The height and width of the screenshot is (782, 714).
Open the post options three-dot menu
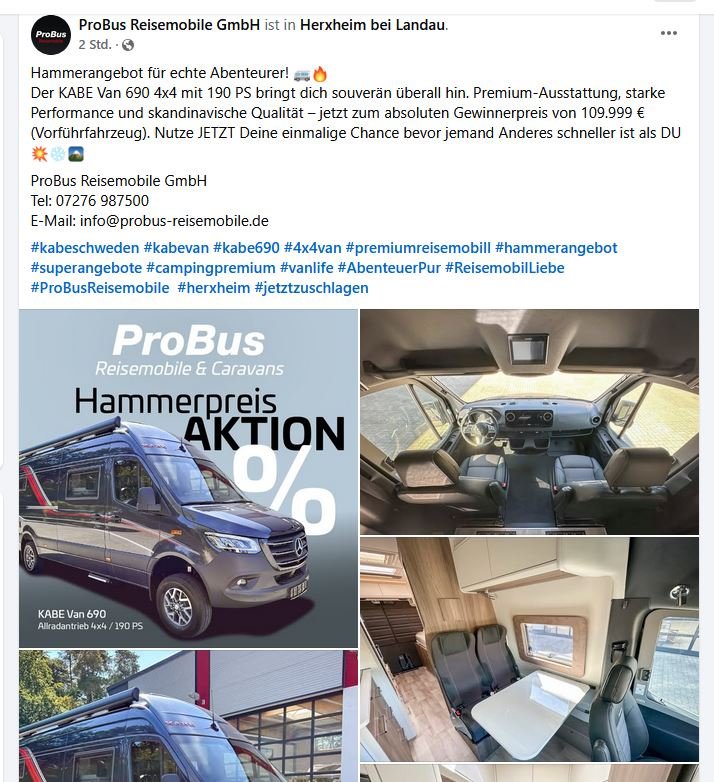pyautogui.click(x=668, y=33)
